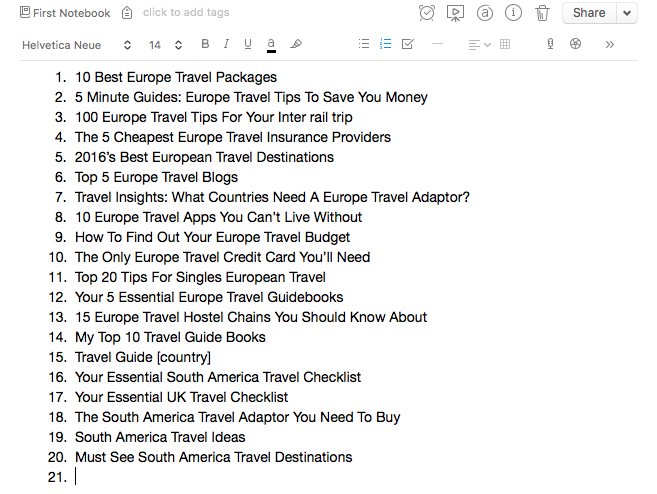
Task: Click the 'click to add tags' field
Action: (x=186, y=13)
